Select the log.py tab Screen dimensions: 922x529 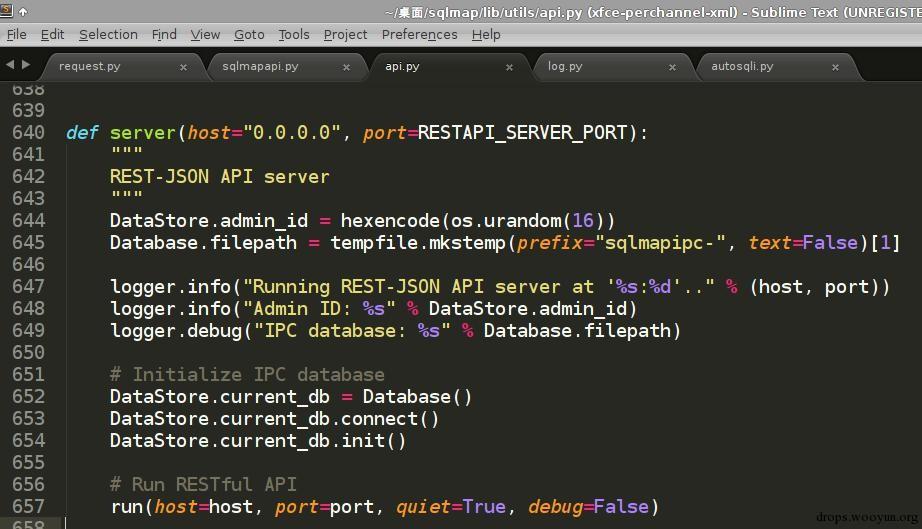pos(565,67)
